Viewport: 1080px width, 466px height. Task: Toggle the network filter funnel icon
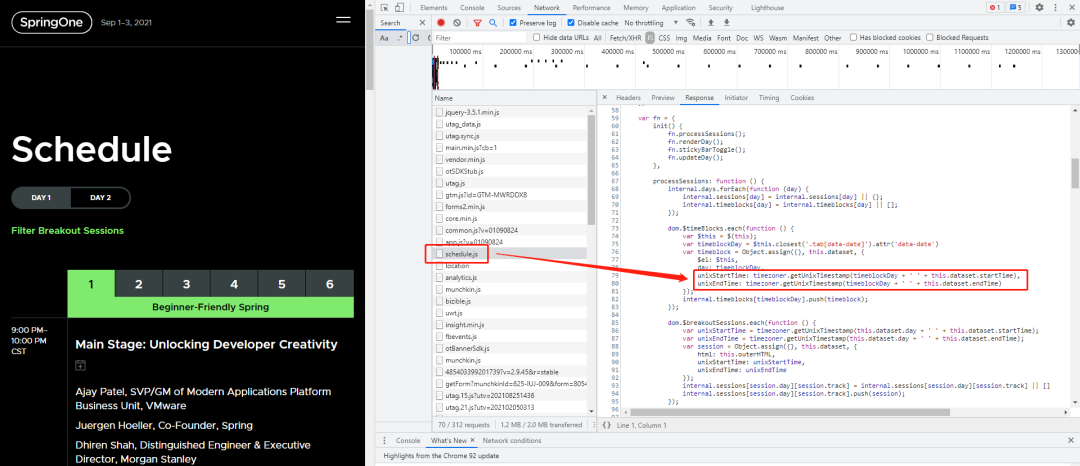pos(477,23)
